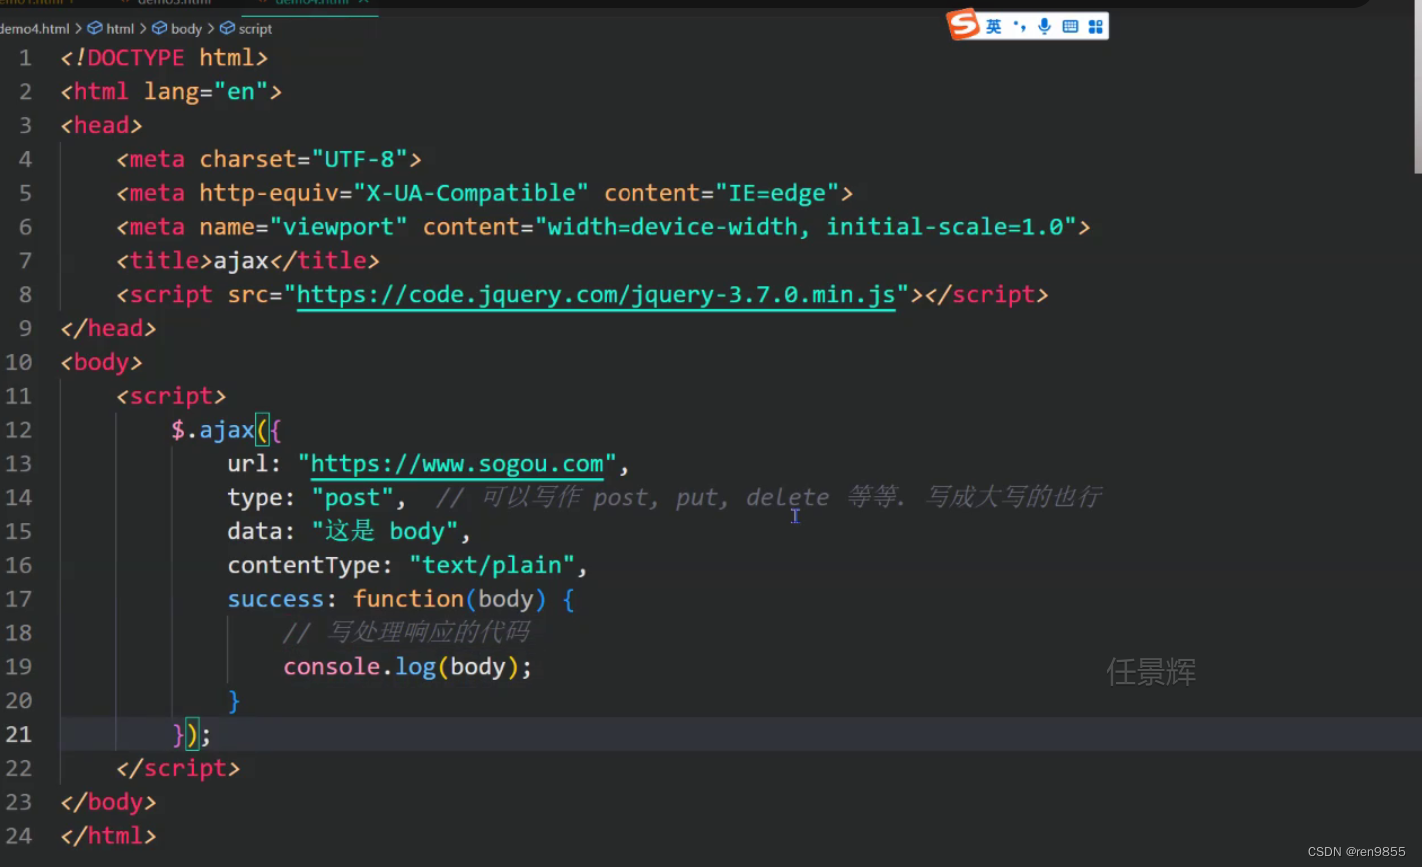Viewport: 1422px width, 867px height.
Task: Click the function(body) keyword on line 17
Action: 450,599
